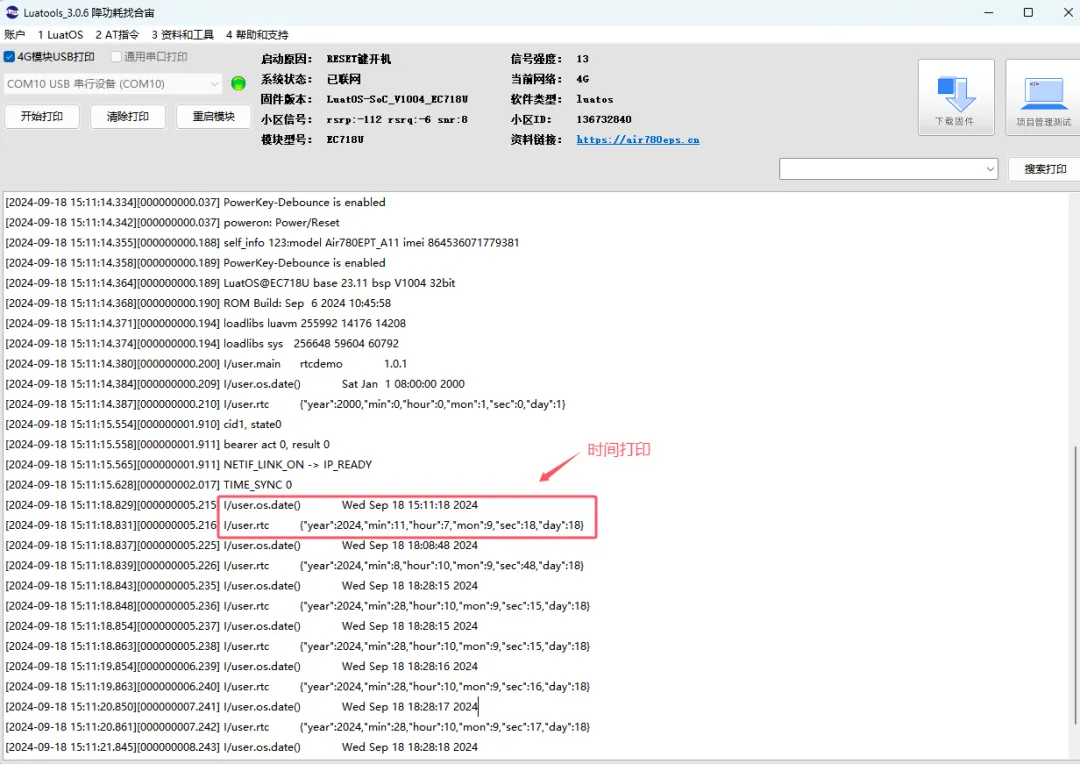Click the log panel vertical scrollbar thumb
The height and width of the screenshot is (764, 1080).
point(1074,584)
